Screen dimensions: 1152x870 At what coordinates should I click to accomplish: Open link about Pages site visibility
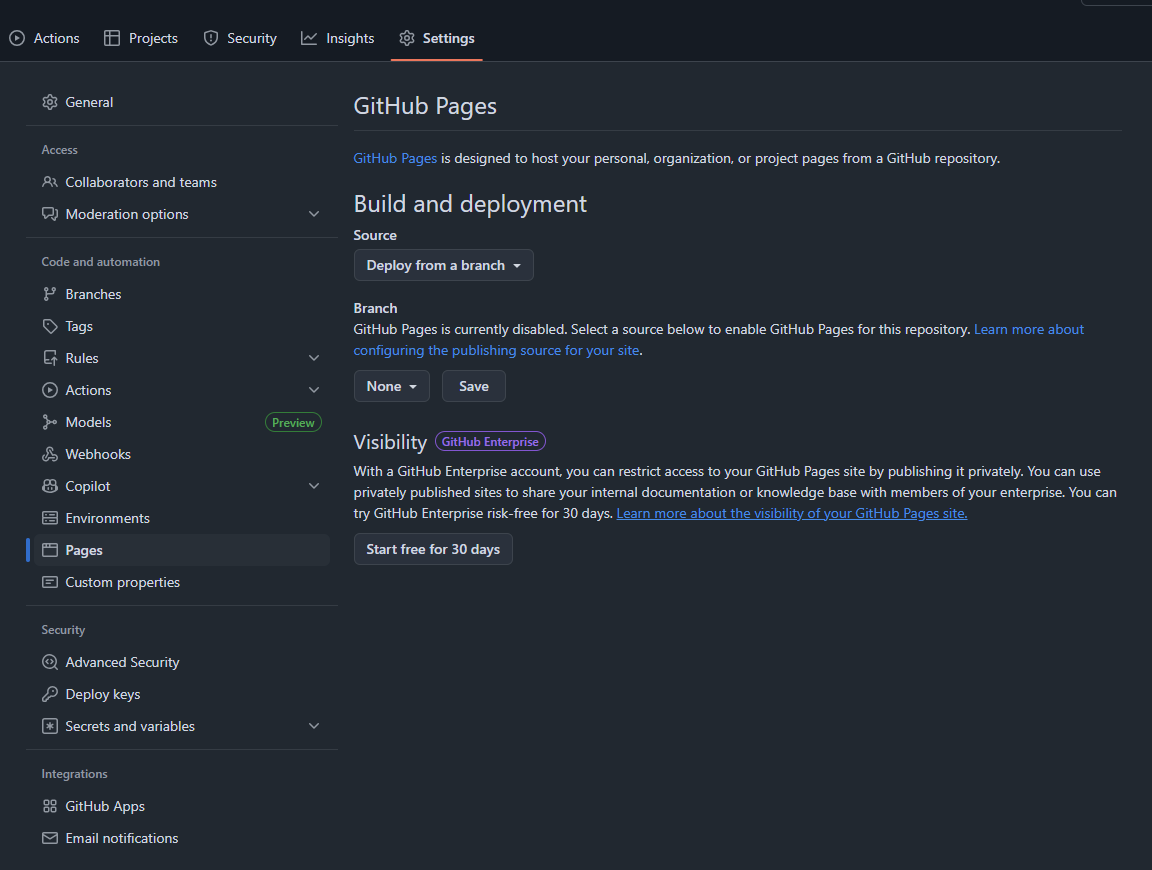(791, 513)
